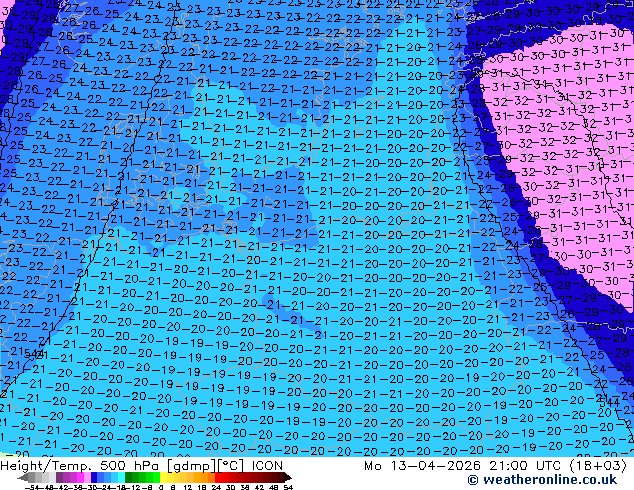Click the bright red legend swatch at 24
The height and width of the screenshot is (490, 634).
point(218,477)
